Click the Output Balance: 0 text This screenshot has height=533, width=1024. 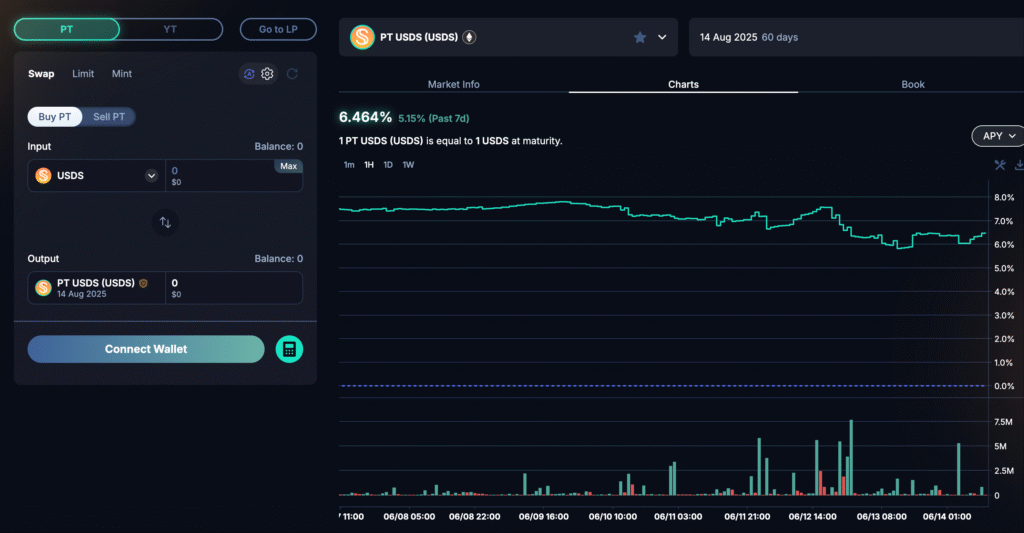click(279, 259)
